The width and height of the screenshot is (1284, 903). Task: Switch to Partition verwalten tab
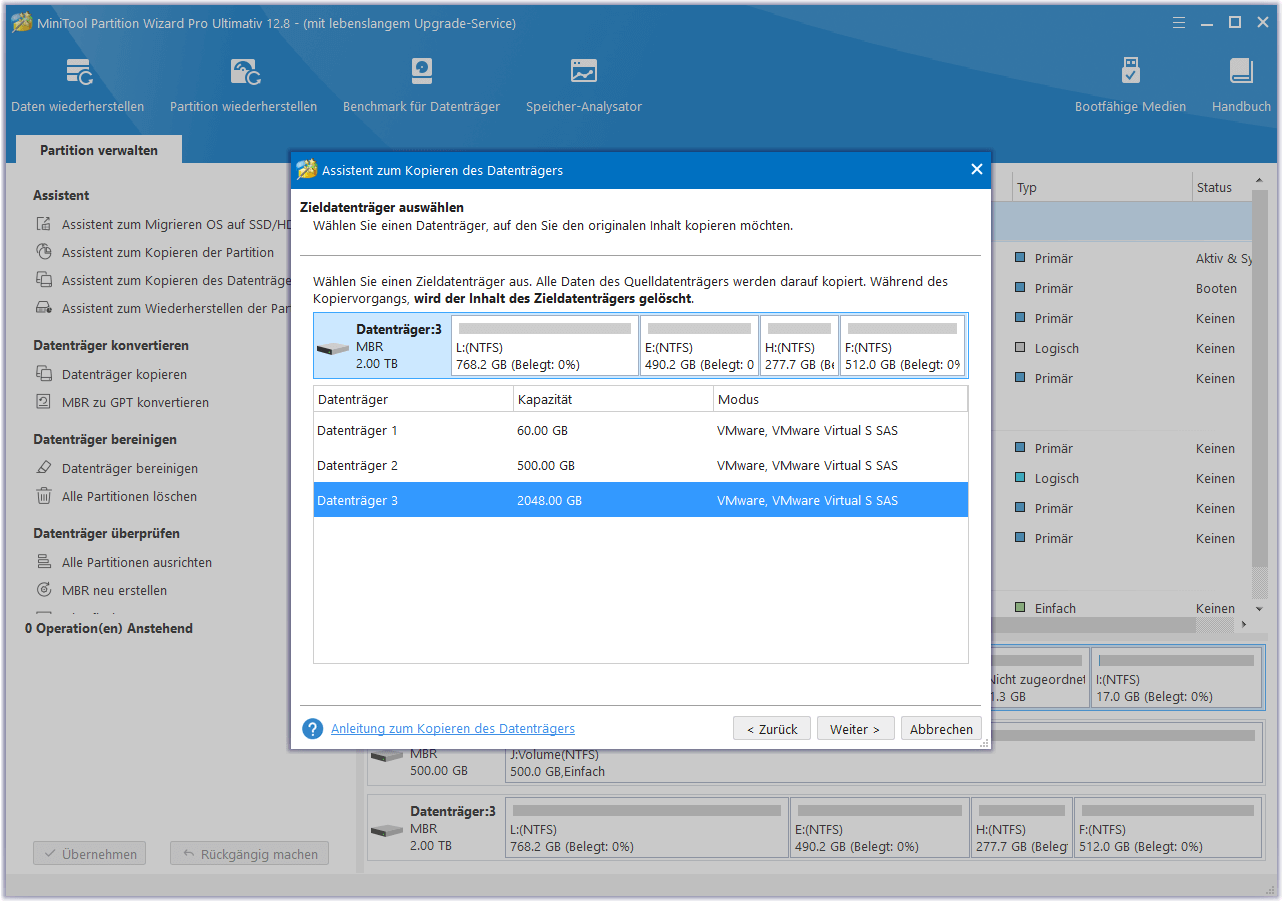99,150
